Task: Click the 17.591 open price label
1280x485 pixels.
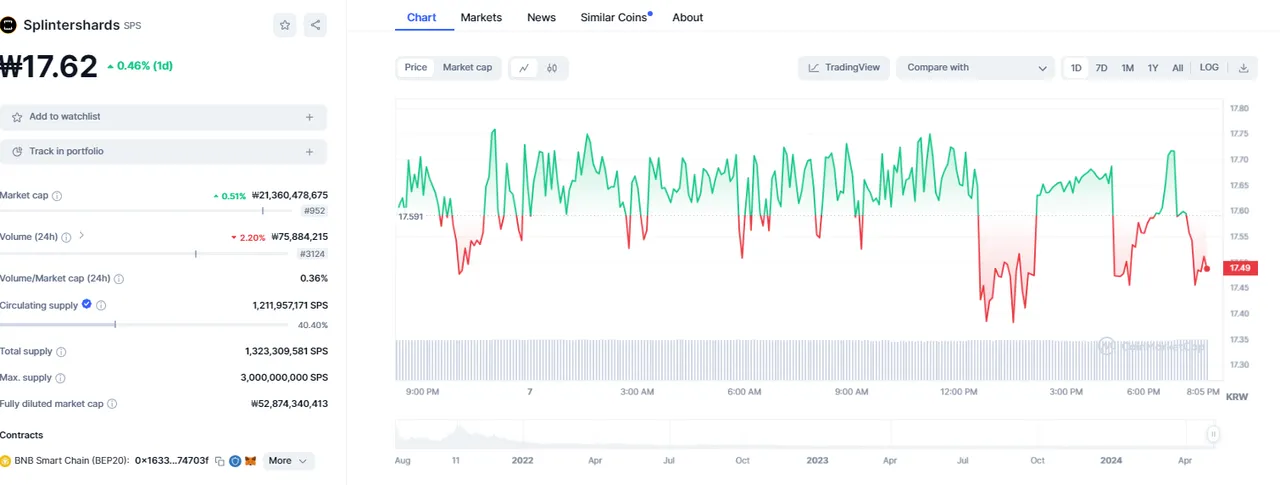Action: pos(410,216)
